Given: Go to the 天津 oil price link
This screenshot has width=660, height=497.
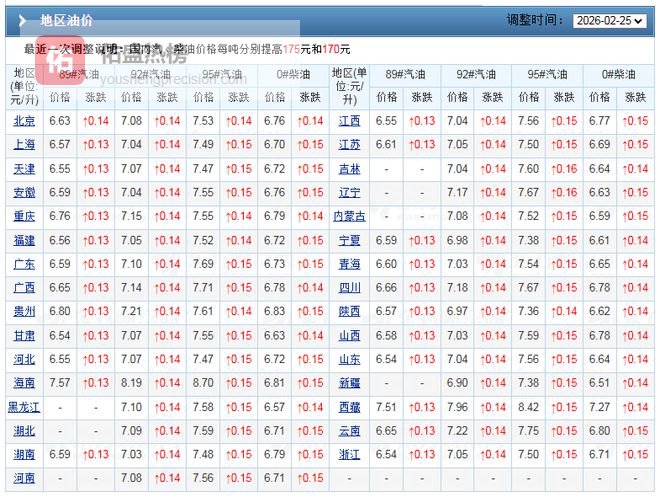Looking at the screenshot, I should pos(24,169).
